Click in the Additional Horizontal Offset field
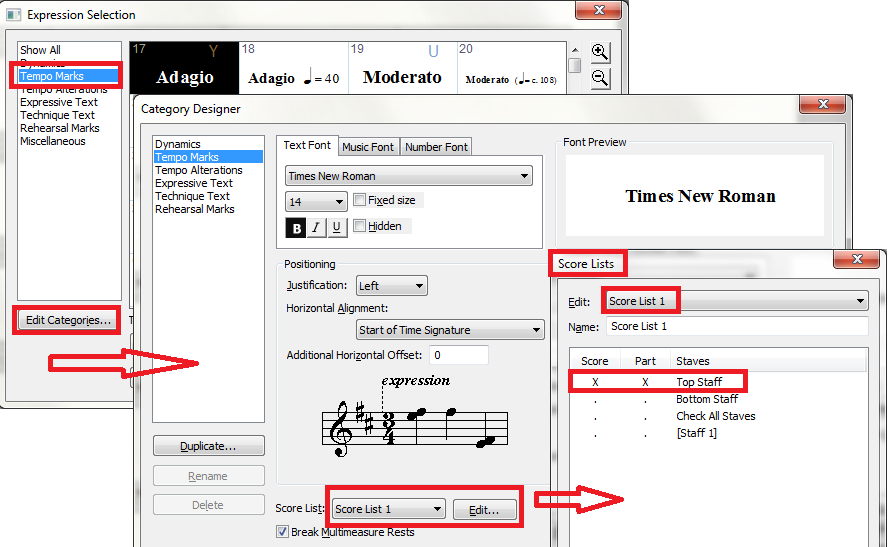Viewport: 891px width, 547px height. tap(458, 355)
